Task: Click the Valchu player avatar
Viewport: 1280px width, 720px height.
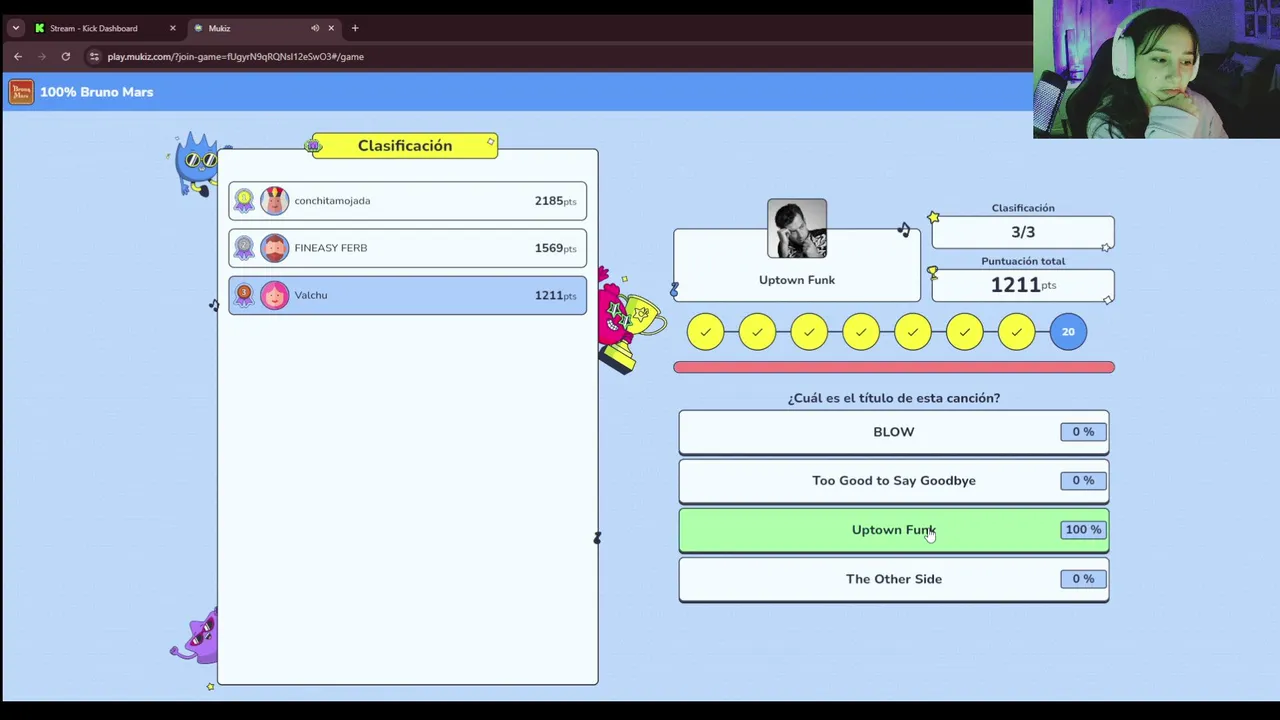Action: click(274, 295)
